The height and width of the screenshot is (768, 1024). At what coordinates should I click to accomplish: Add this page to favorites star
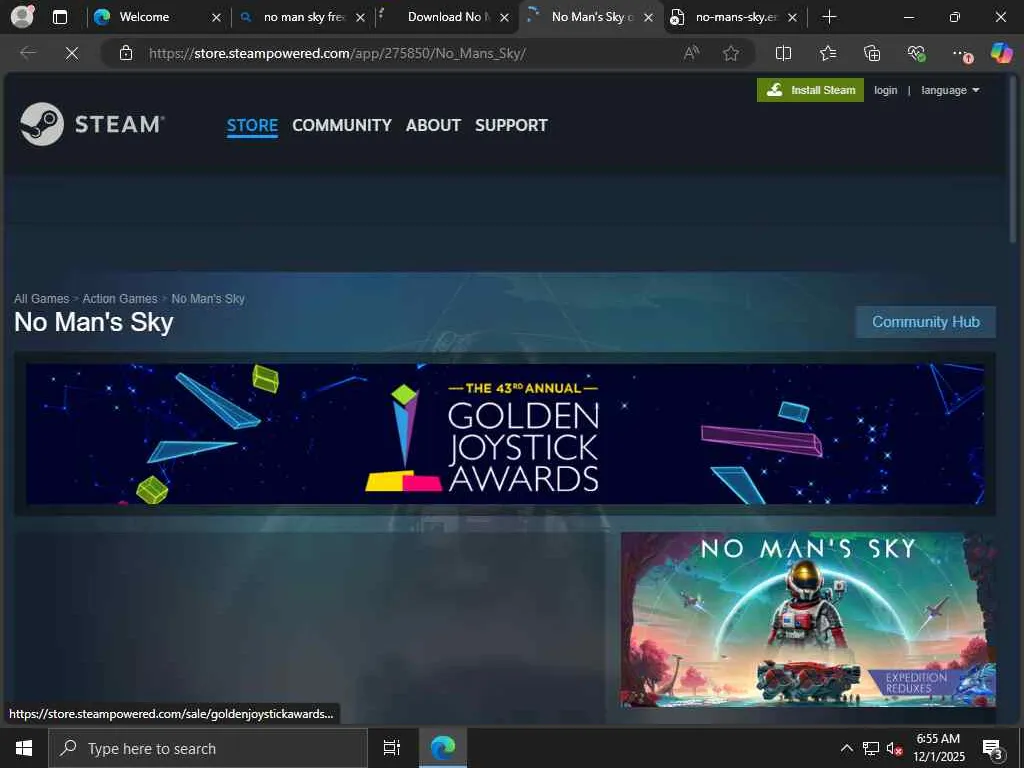tap(731, 53)
